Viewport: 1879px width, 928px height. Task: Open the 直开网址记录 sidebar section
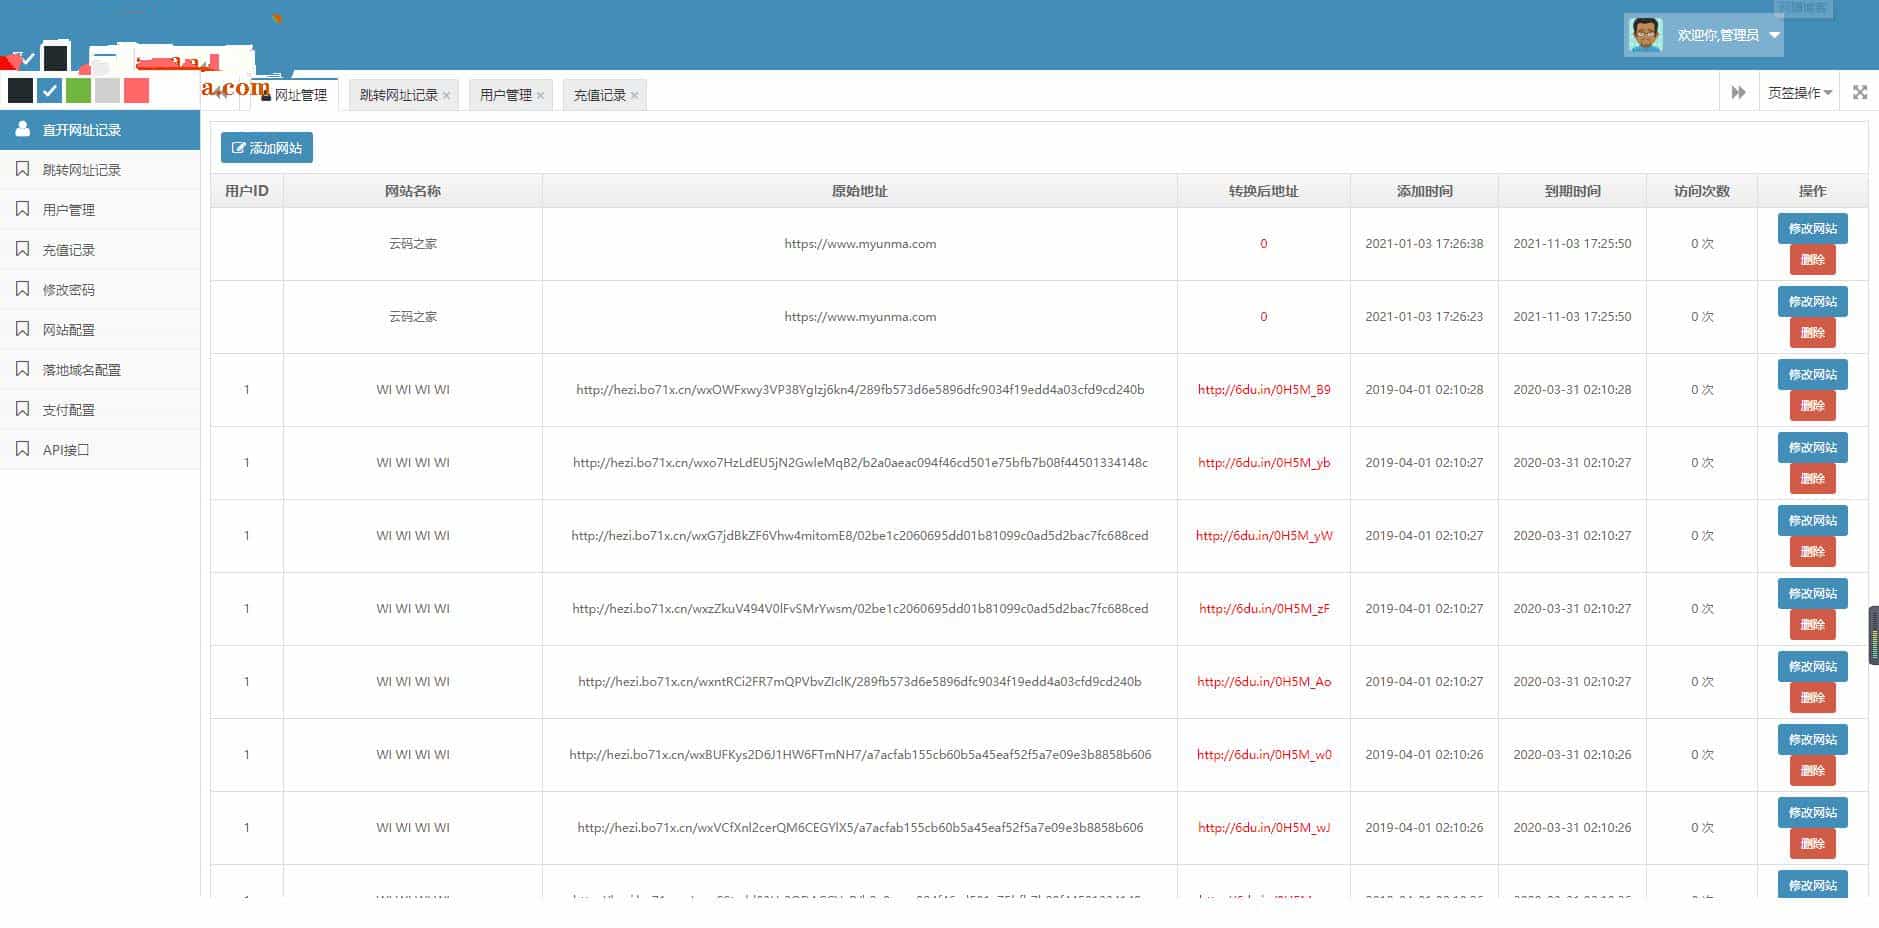point(80,129)
